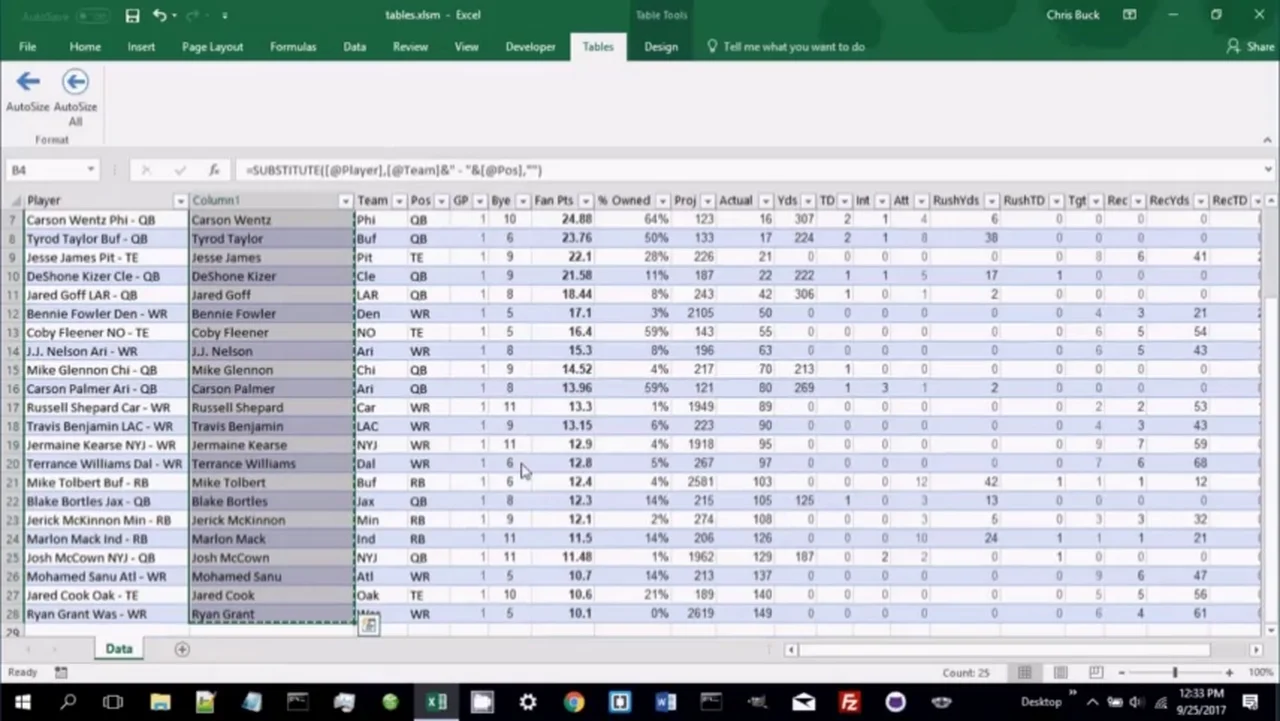Toggle the AutoSave switch

[92, 16]
